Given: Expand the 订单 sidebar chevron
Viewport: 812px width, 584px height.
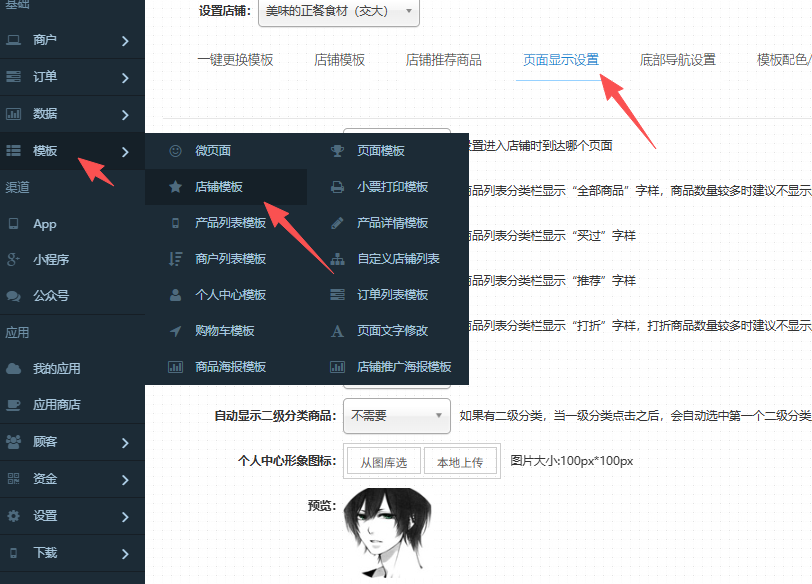Looking at the screenshot, I should click(125, 78).
